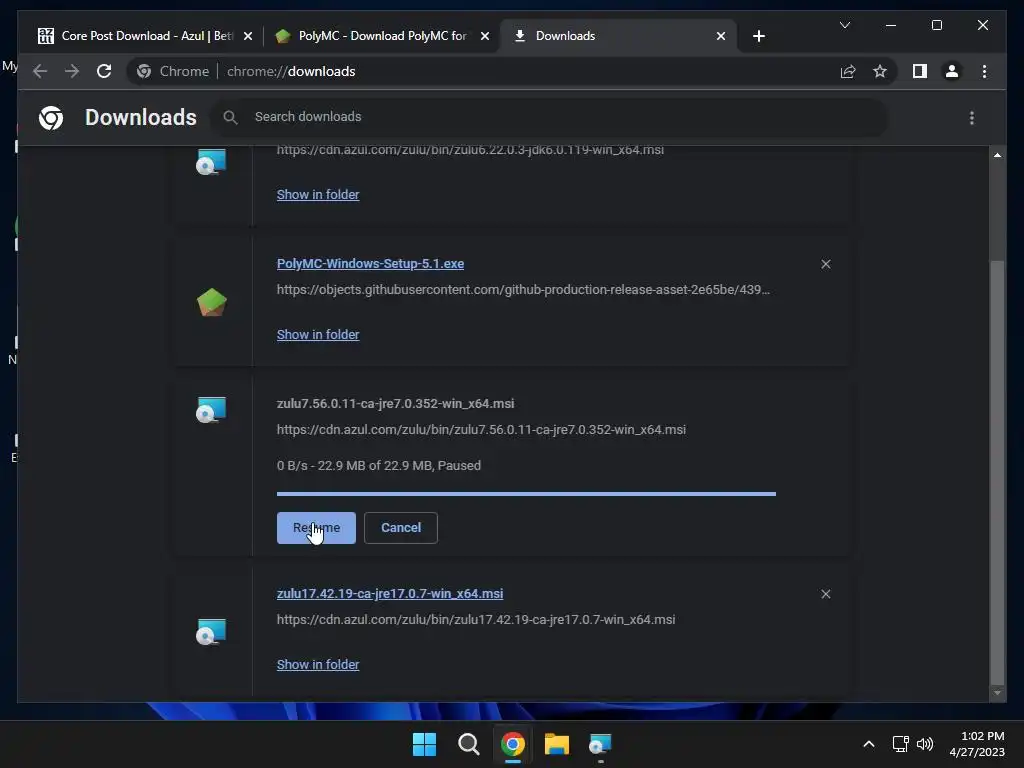Viewport: 1024px width, 768px height.
Task: Click the Chrome logo beside Downloads heading
Action: (x=51, y=118)
